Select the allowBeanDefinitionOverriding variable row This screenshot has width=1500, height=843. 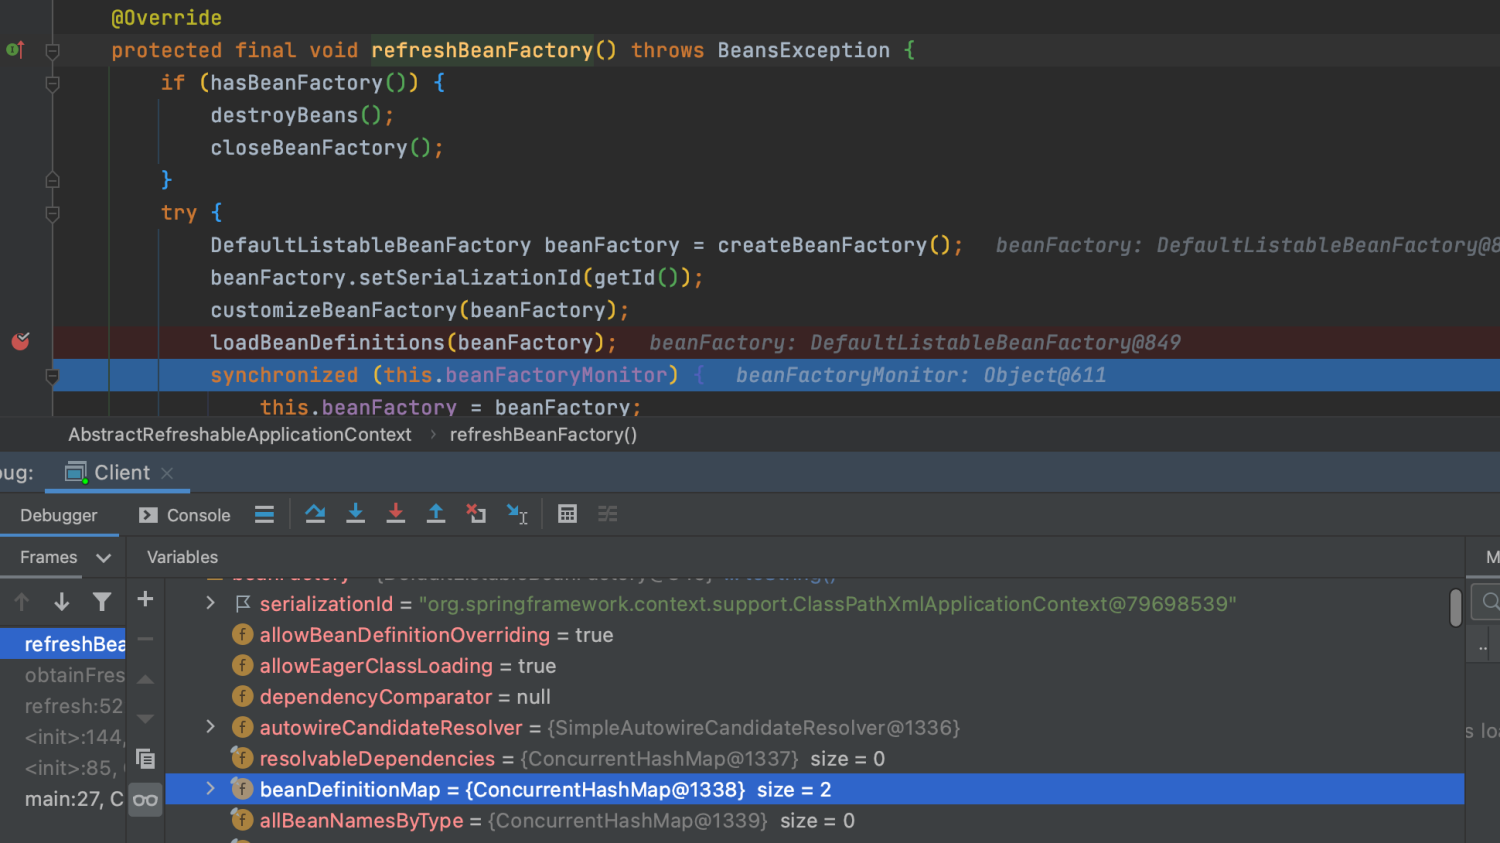click(x=814, y=634)
